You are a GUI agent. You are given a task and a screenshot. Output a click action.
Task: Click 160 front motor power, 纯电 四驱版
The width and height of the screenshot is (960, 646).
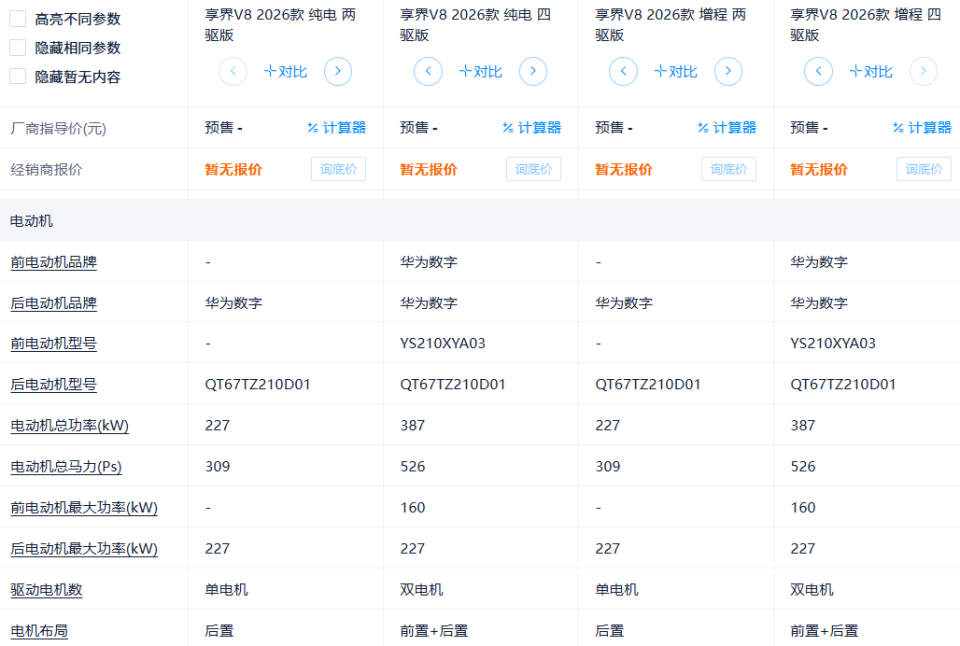pos(413,508)
